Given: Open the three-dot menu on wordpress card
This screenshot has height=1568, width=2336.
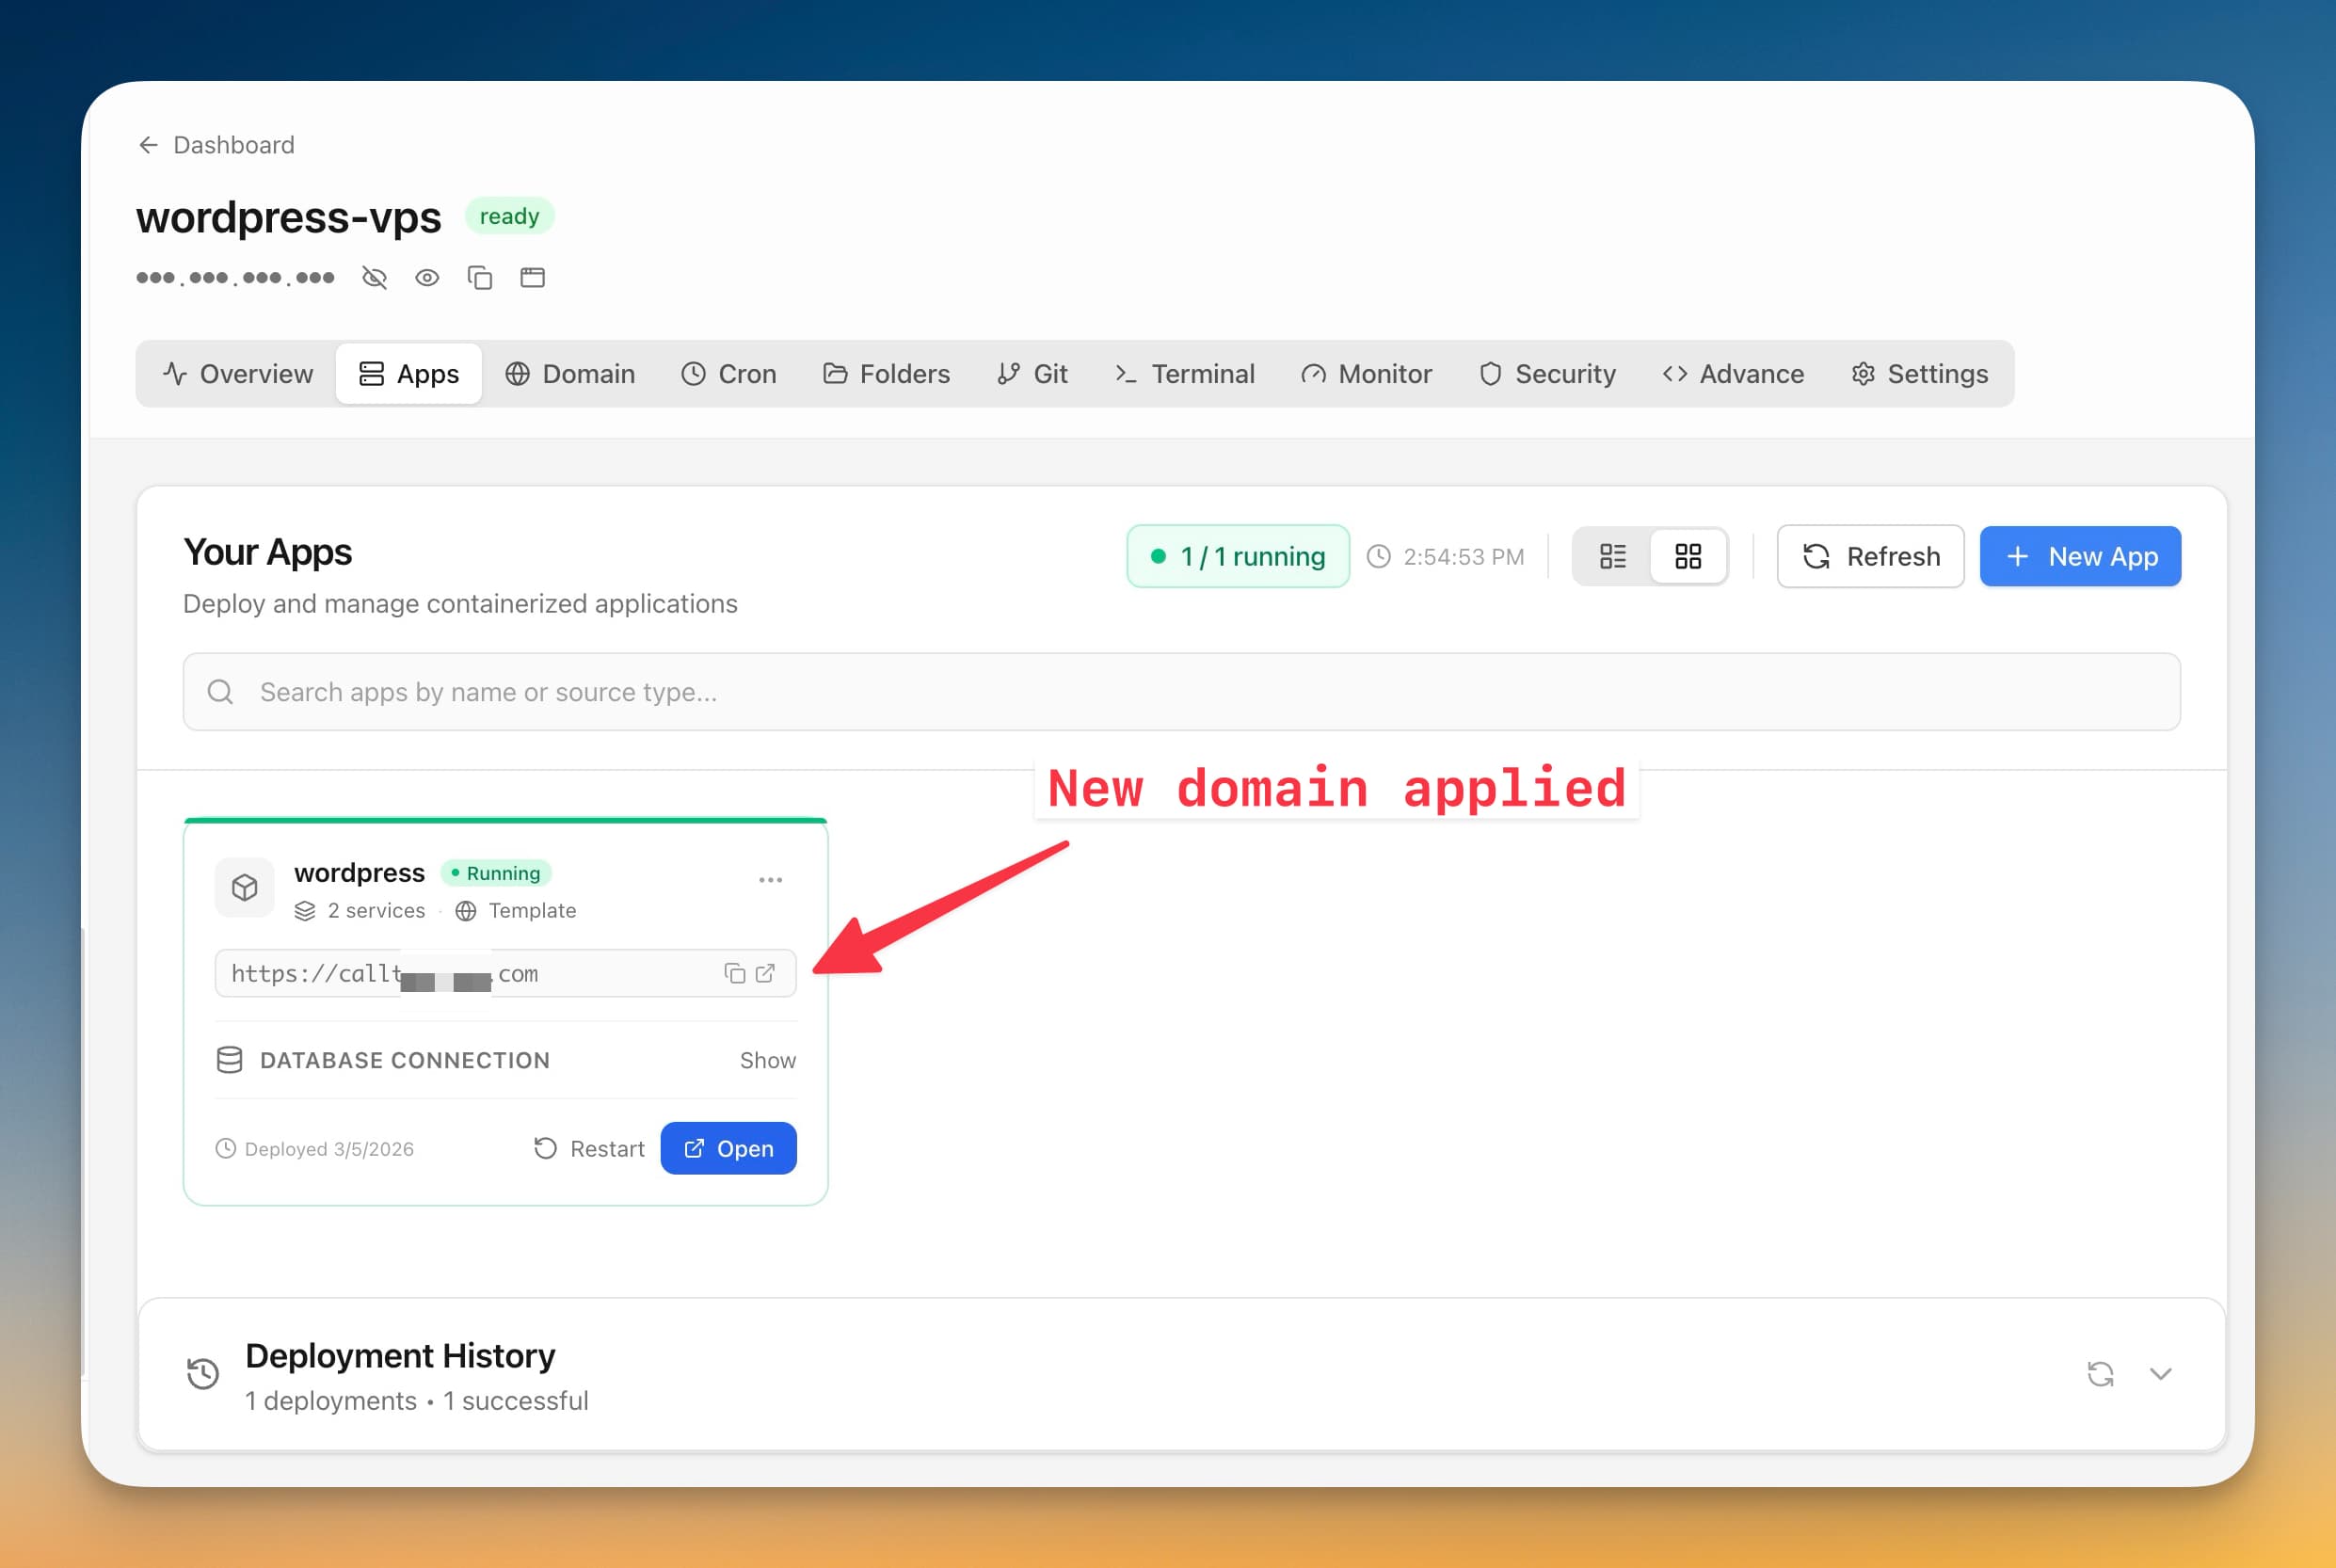Looking at the screenshot, I should point(770,879).
